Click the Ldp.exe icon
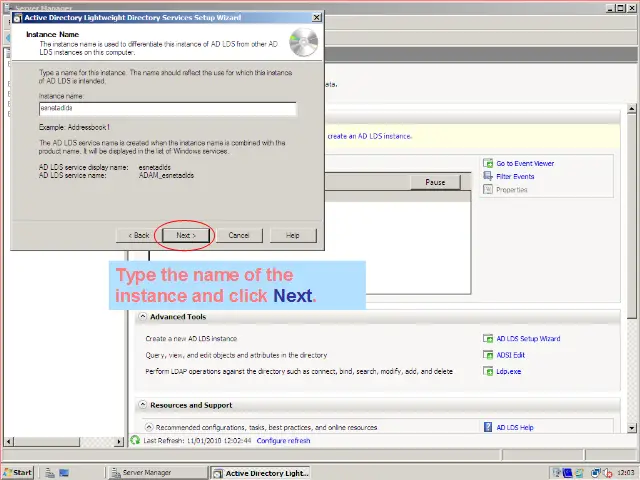The width and height of the screenshot is (640, 480). (488, 371)
